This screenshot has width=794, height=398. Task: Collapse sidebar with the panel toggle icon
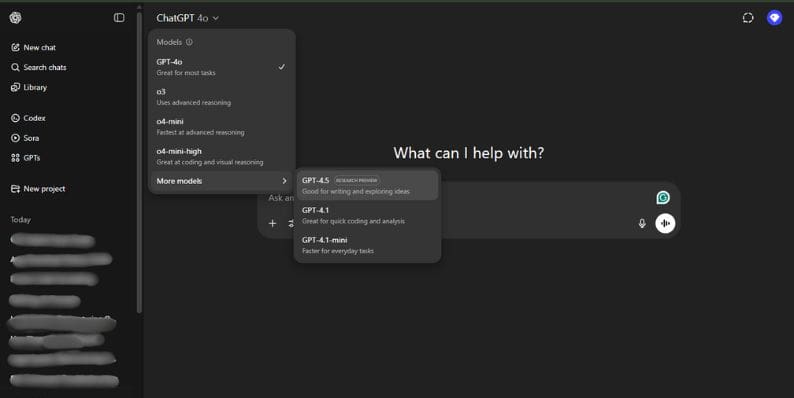(119, 18)
